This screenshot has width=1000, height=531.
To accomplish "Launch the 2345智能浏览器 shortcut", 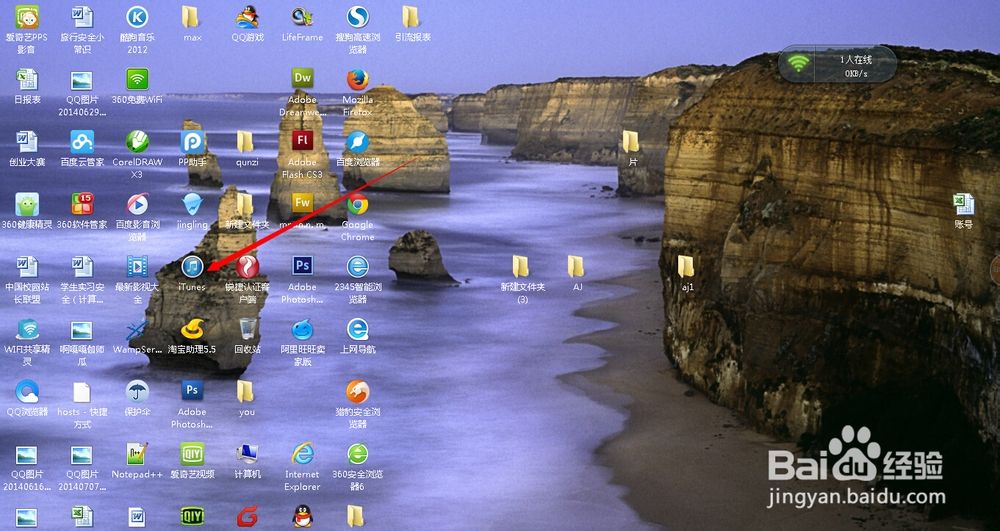I will (x=358, y=266).
